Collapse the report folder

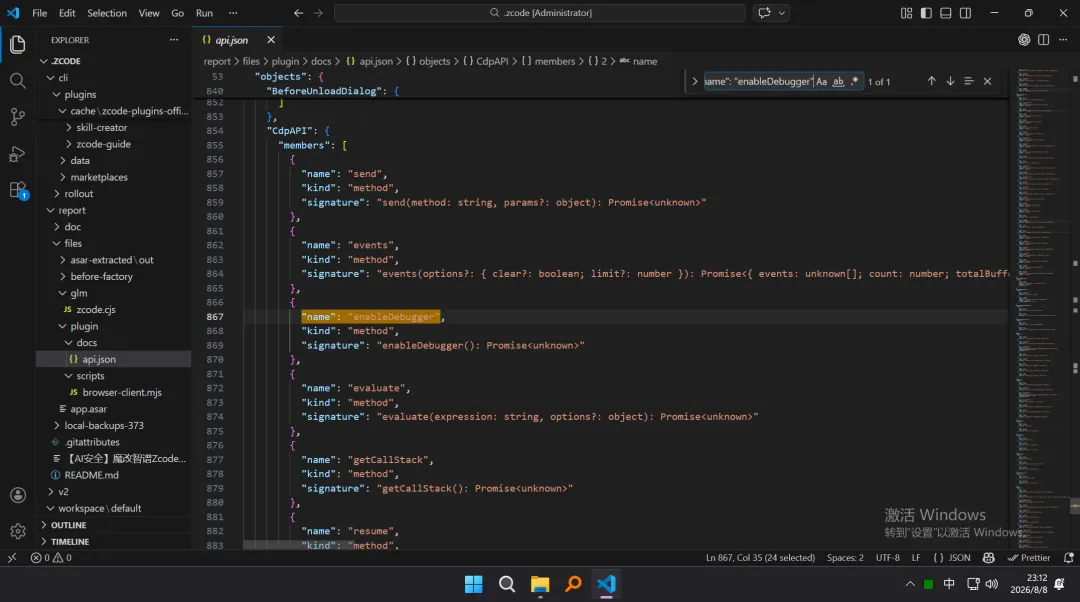coord(114,210)
